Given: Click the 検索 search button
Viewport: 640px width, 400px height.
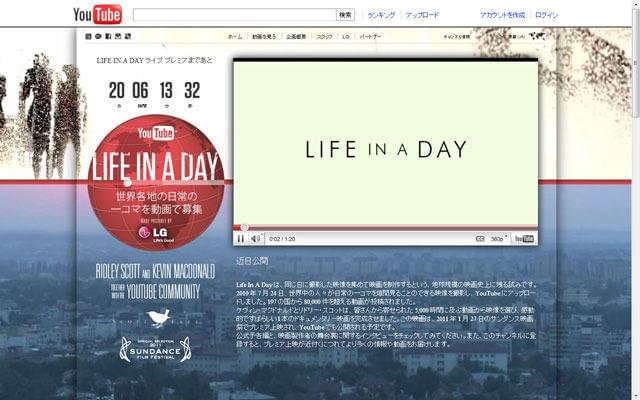Looking at the screenshot, I should (345, 15).
